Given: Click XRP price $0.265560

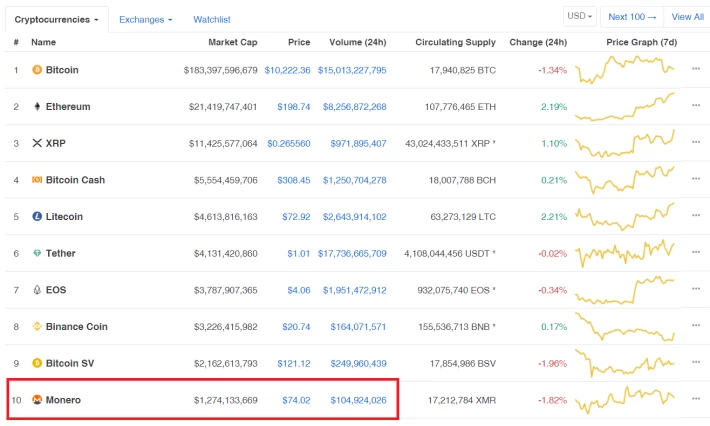Looking at the screenshot, I should click(289, 144).
